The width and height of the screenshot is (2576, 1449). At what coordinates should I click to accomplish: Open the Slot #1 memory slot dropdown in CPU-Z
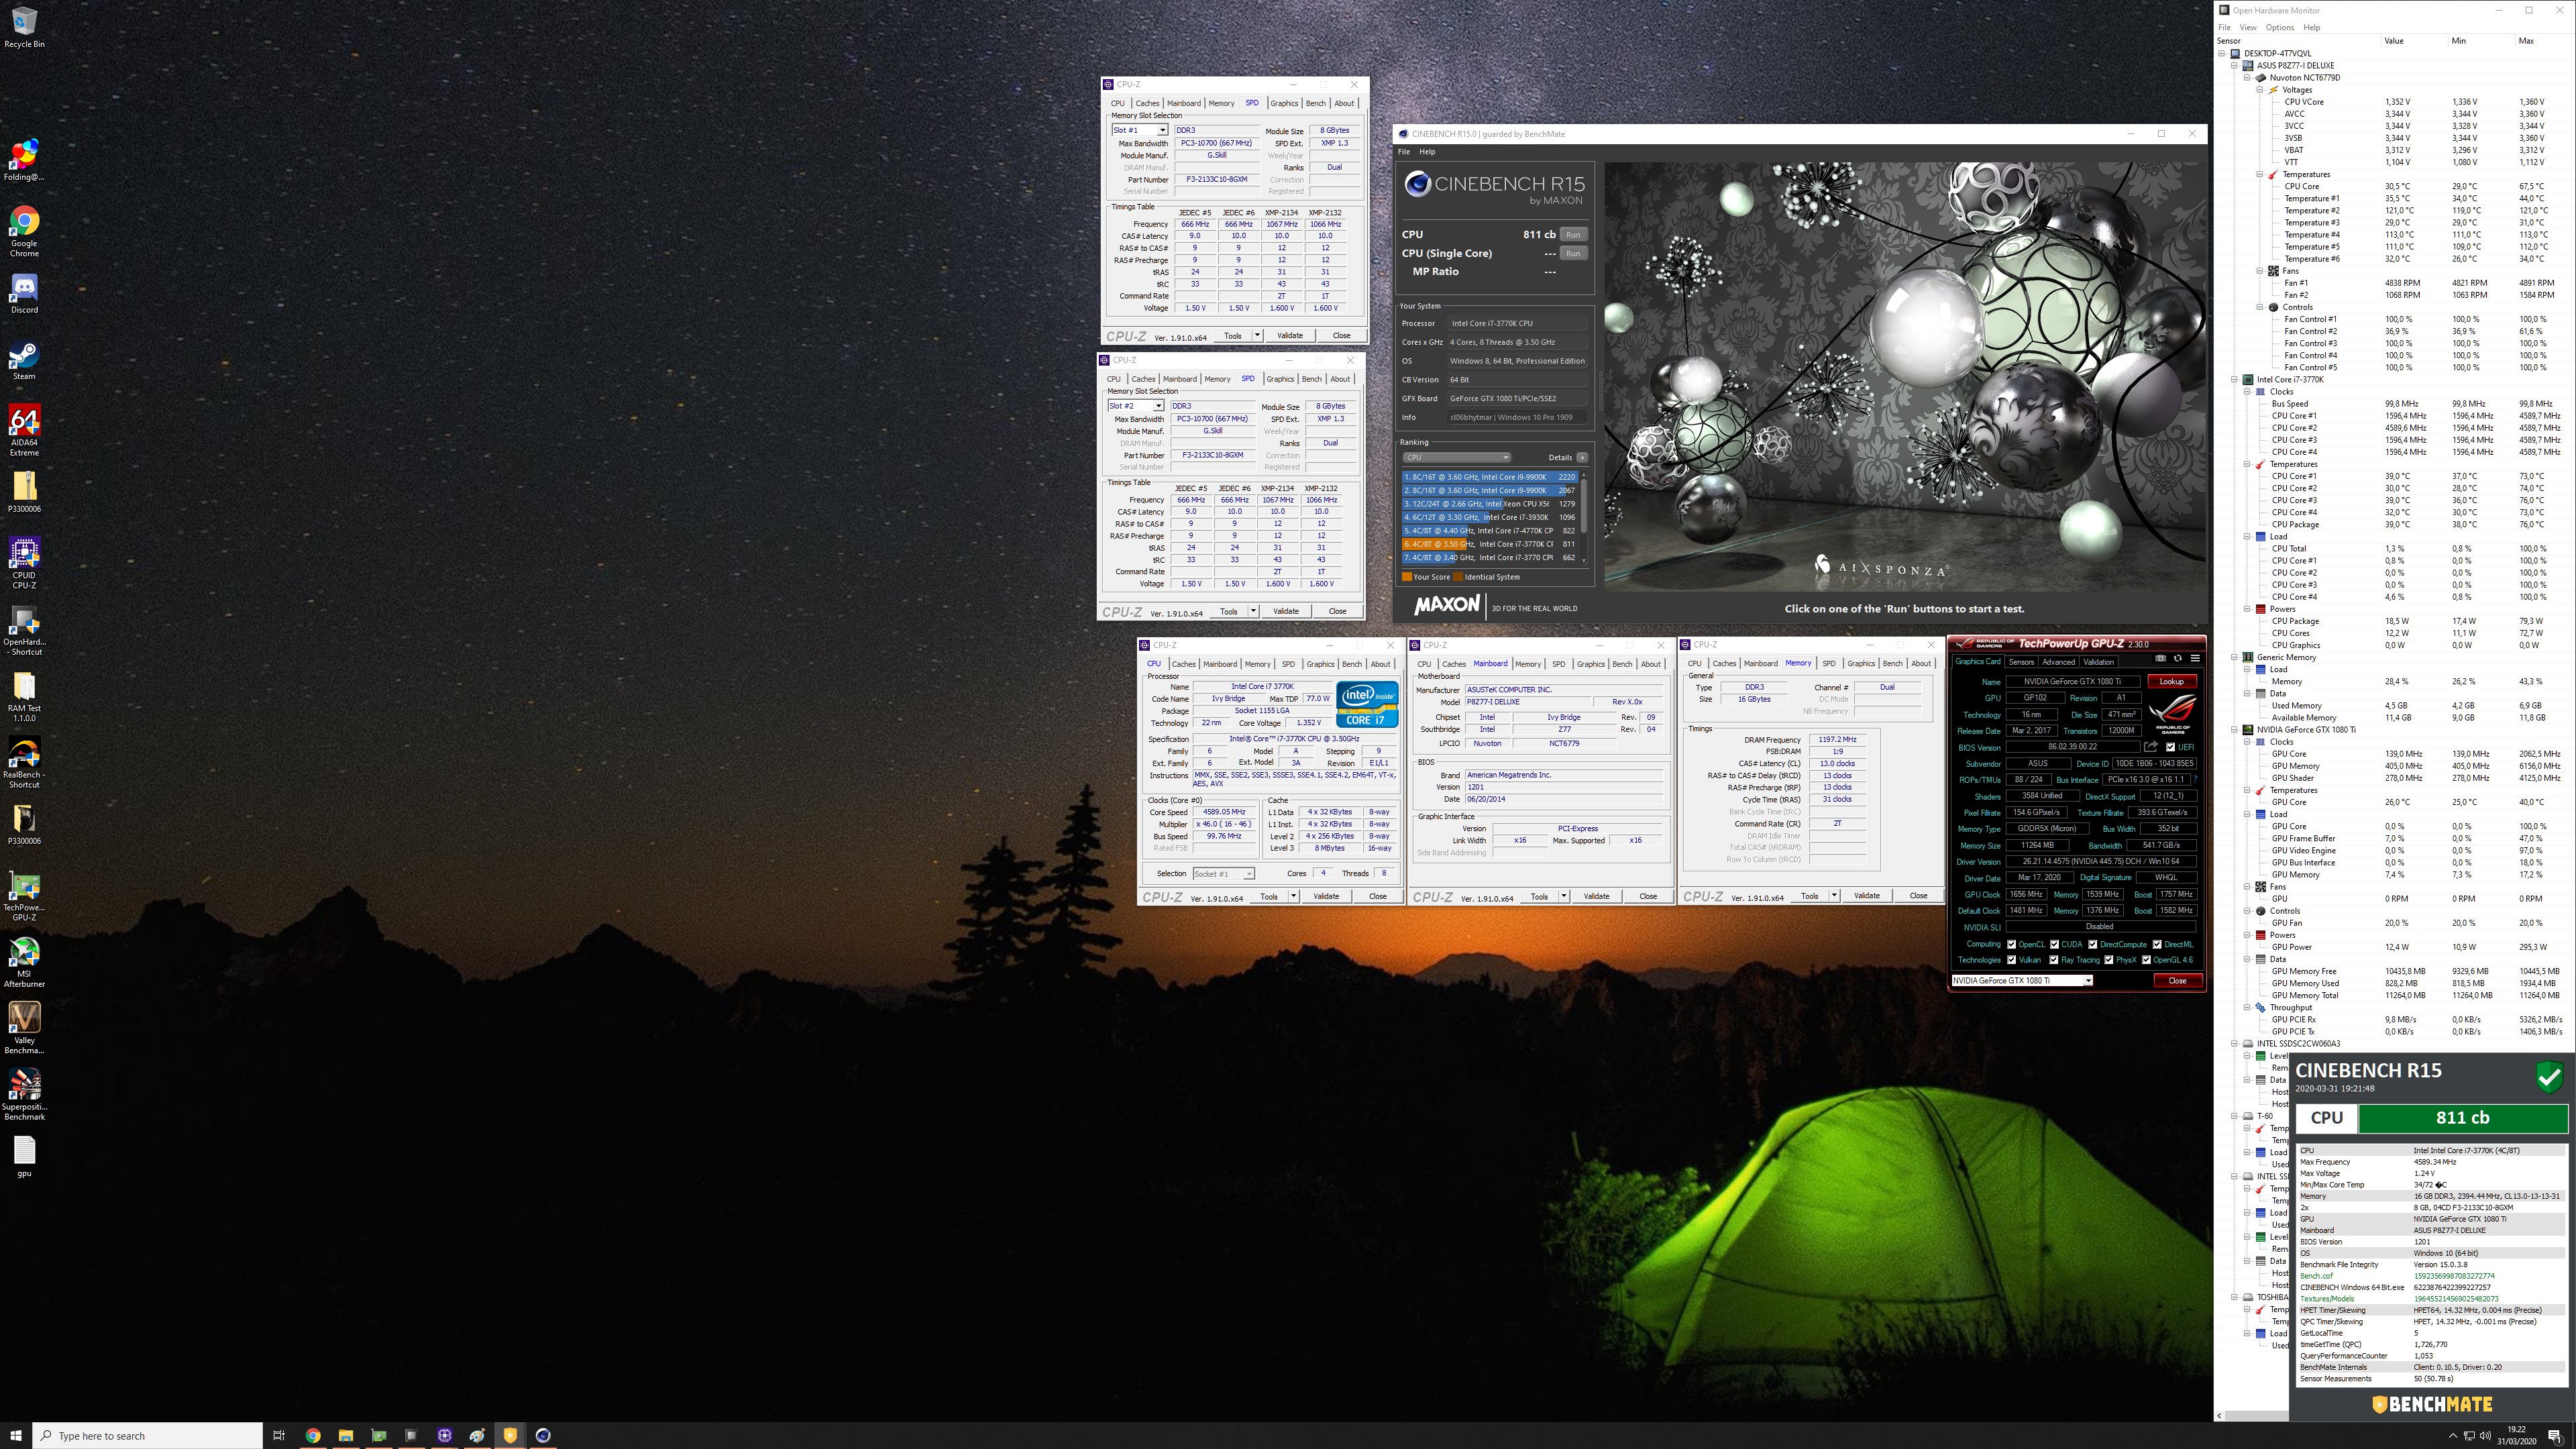(x=1139, y=130)
